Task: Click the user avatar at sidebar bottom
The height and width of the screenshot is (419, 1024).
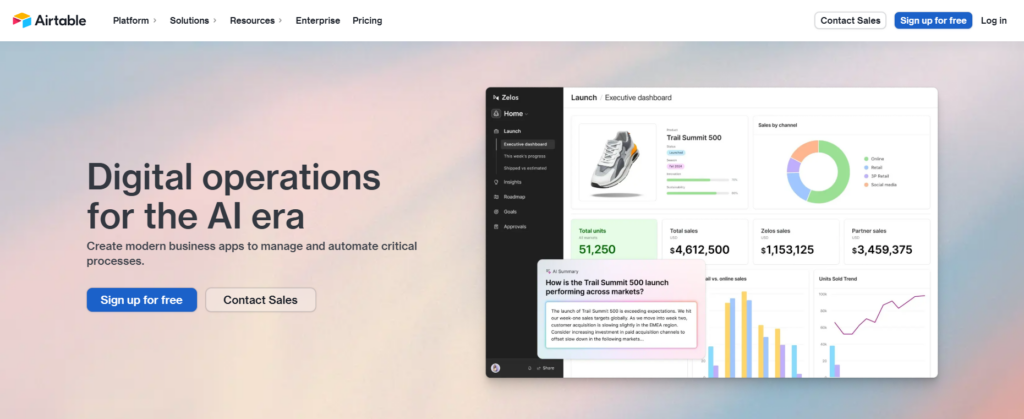Action: [496, 368]
